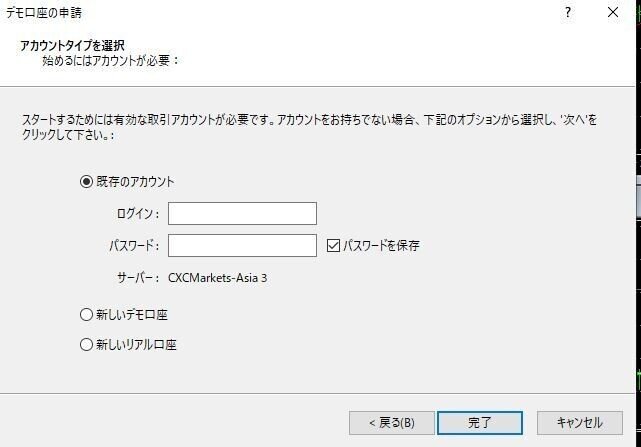Cancel with the キャンセル button

click(x=579, y=422)
